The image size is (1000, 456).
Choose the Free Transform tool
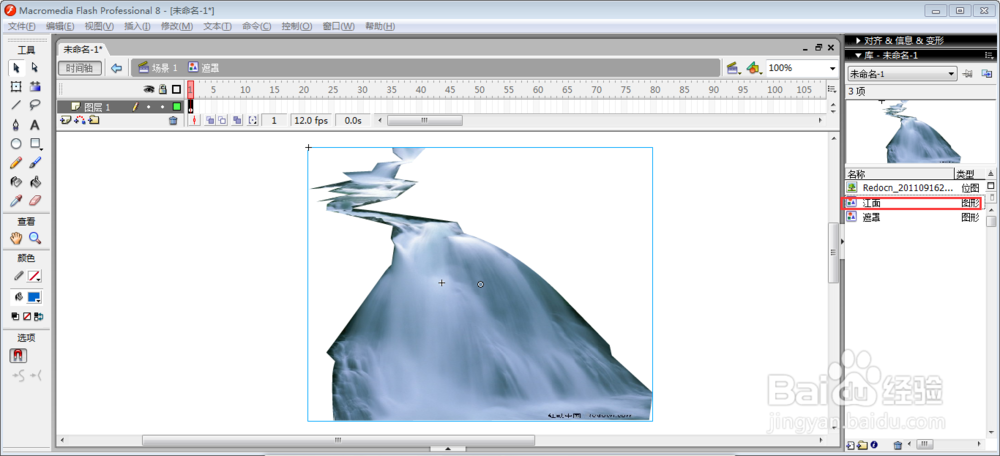[17, 87]
